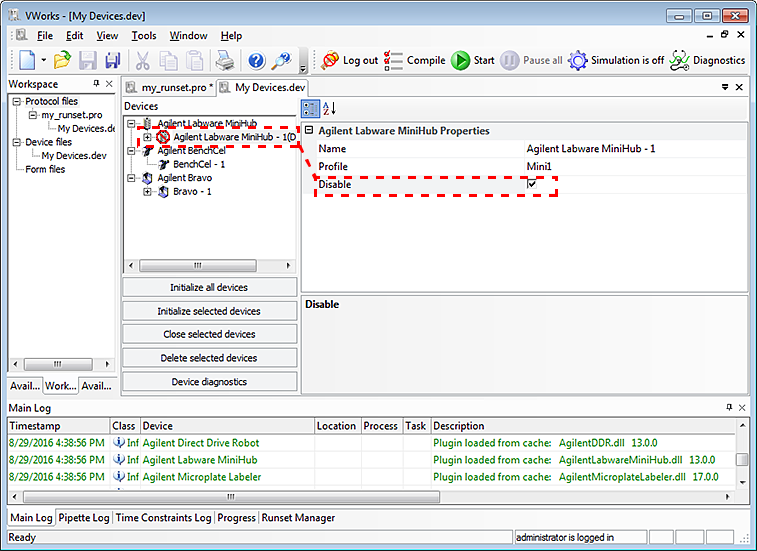This screenshot has width=757, height=551.
Task: Open the Tools menu
Action: click(x=144, y=36)
